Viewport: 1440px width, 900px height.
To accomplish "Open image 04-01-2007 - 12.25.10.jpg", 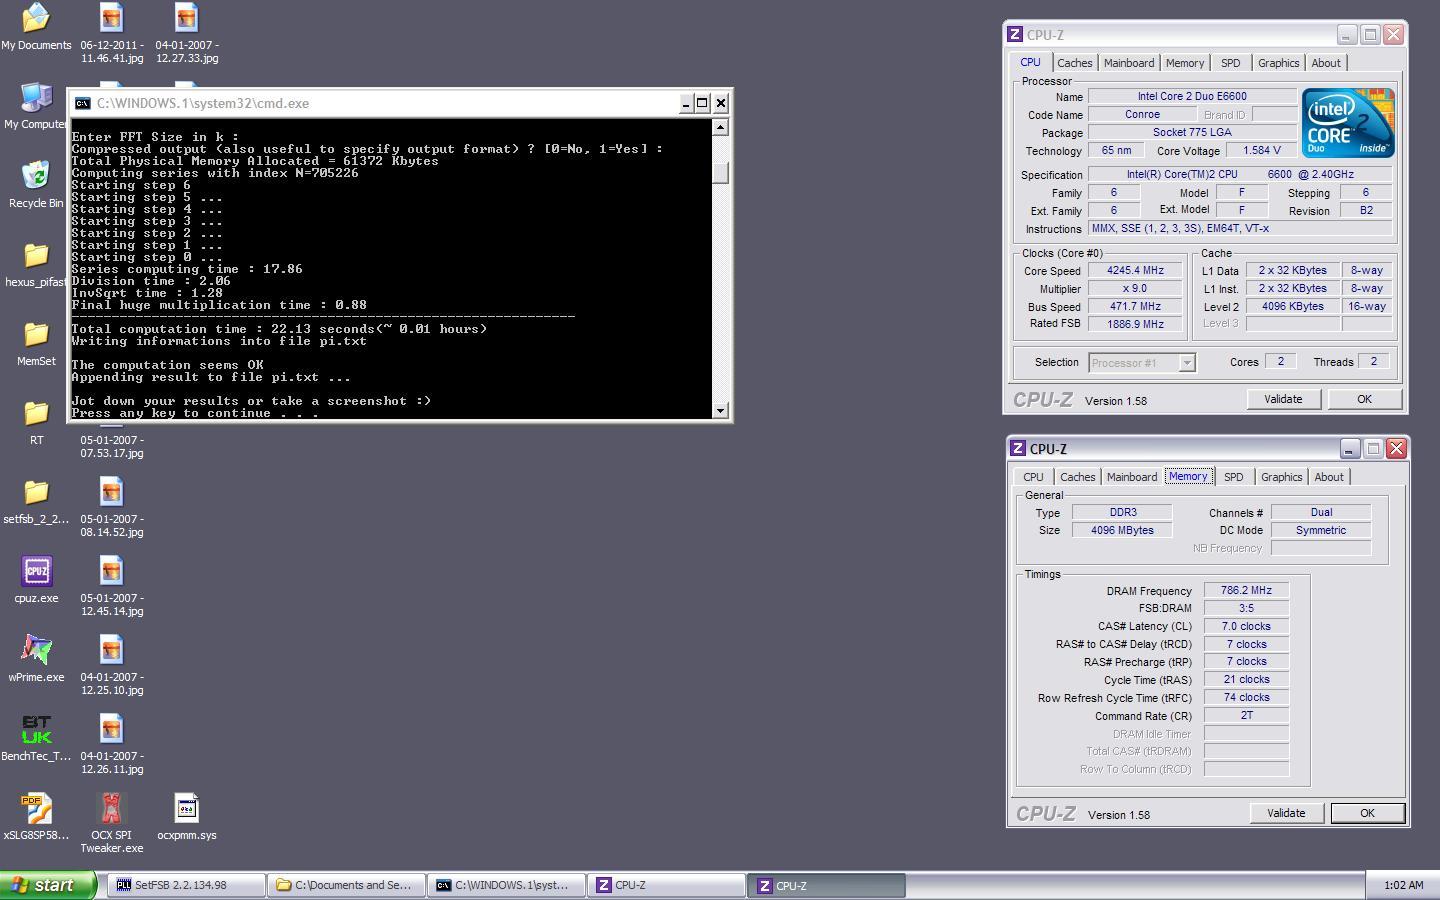I will click(x=111, y=665).
